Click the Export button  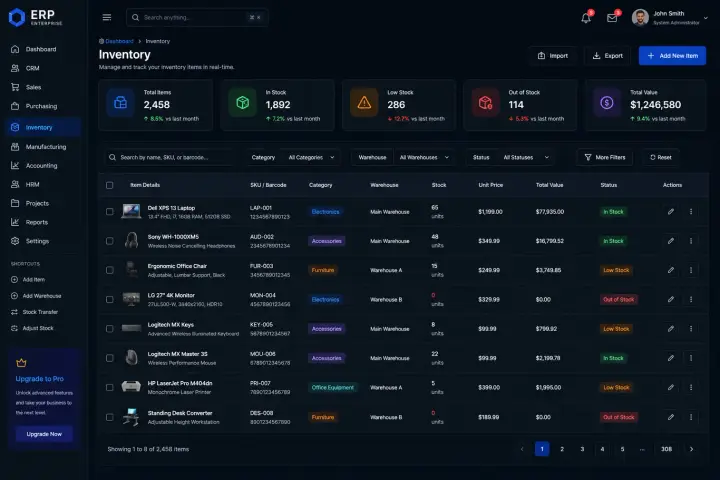tap(608, 56)
